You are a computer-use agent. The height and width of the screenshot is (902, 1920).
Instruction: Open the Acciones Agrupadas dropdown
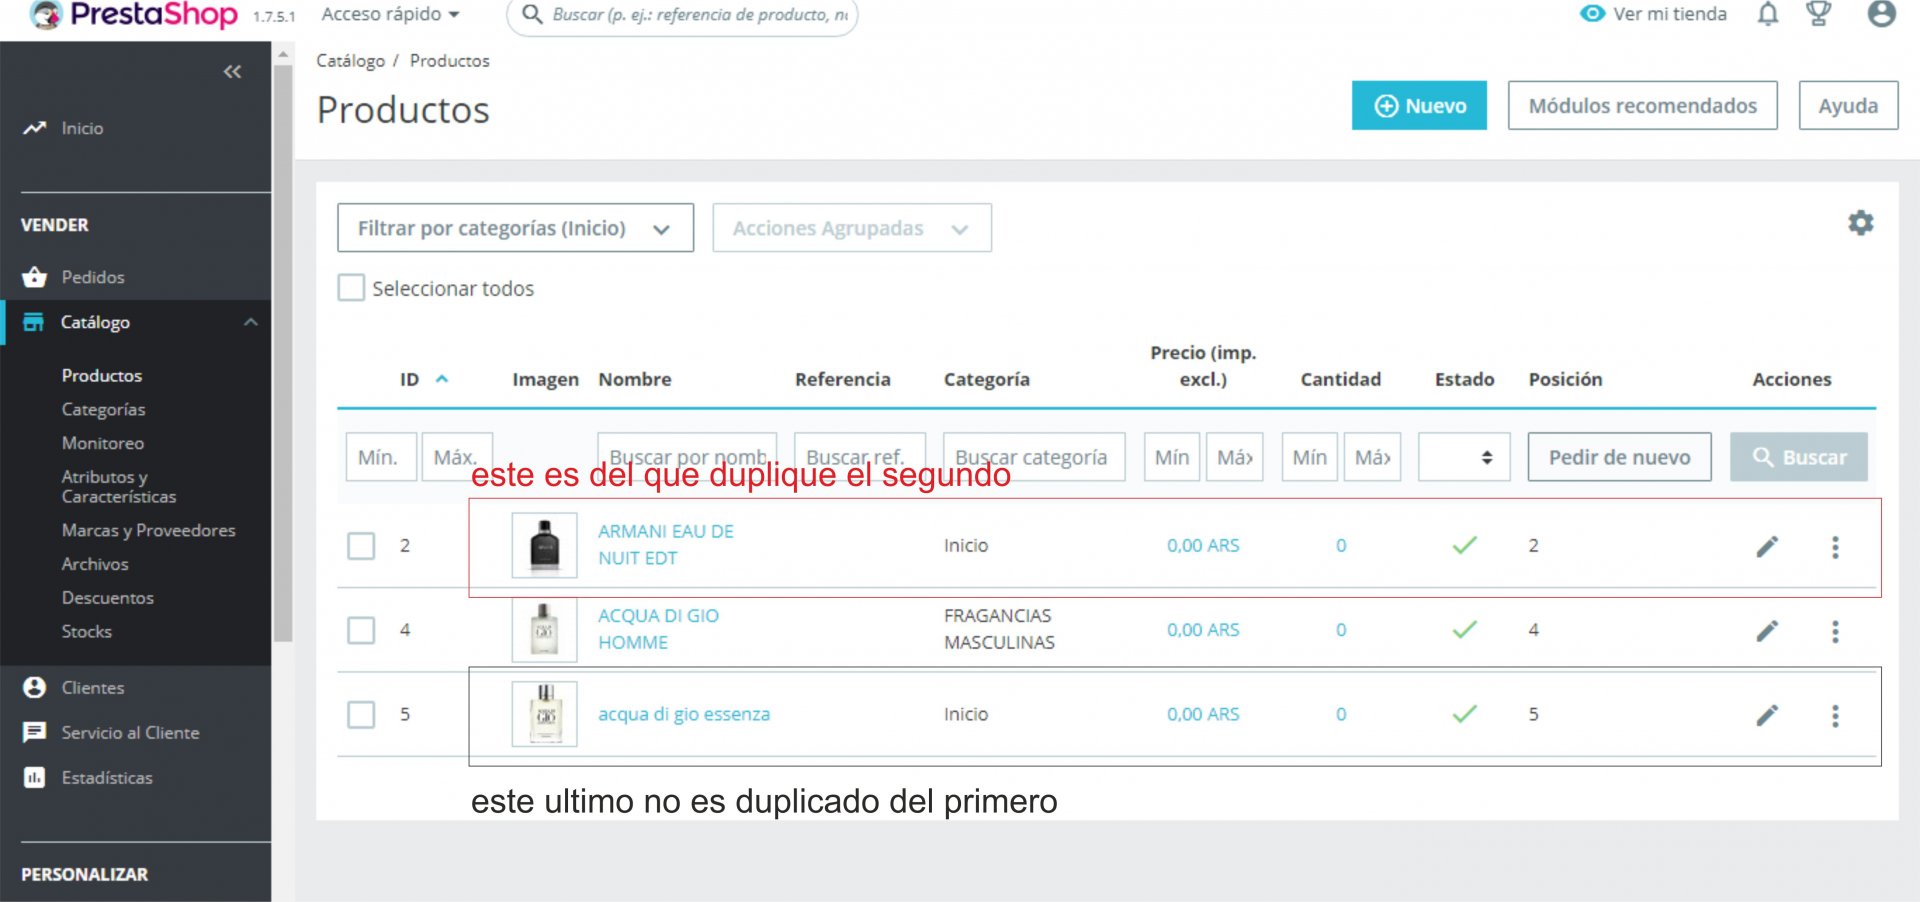click(852, 228)
